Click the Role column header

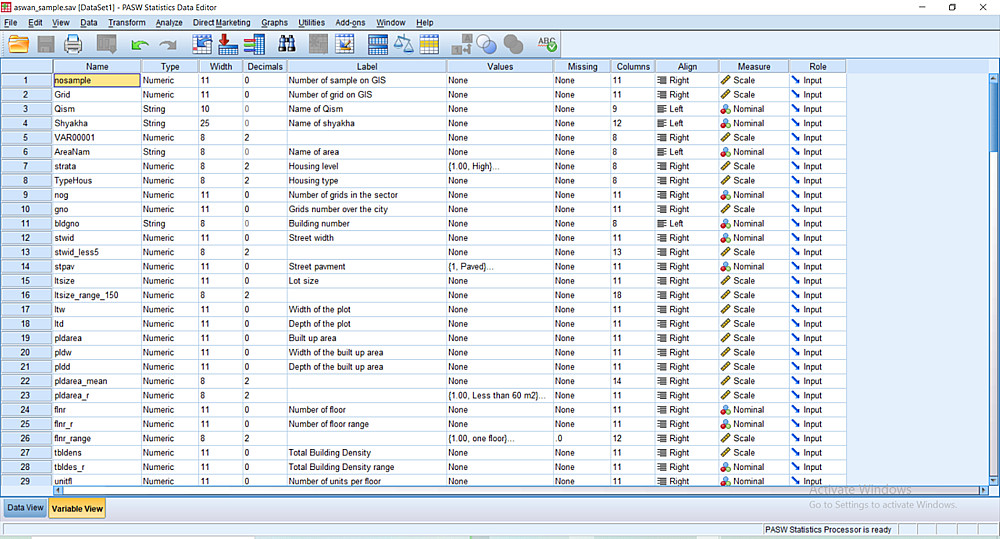(x=818, y=66)
